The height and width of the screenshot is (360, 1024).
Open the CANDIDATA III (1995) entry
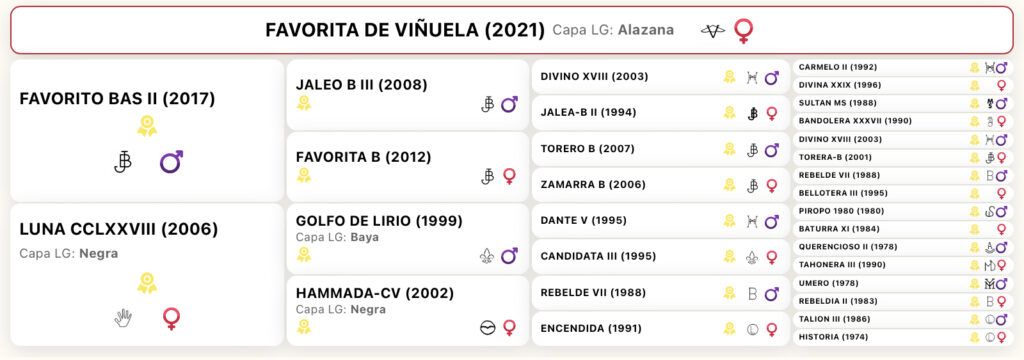click(x=660, y=257)
